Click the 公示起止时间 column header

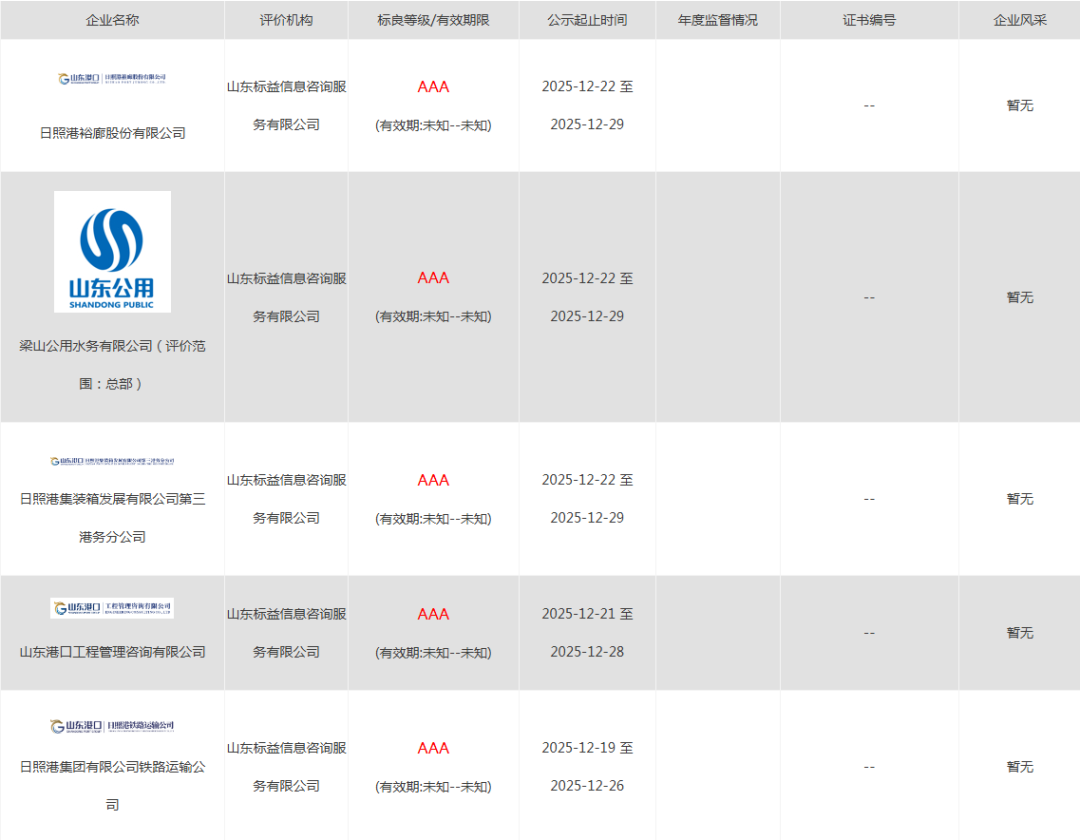[588, 20]
